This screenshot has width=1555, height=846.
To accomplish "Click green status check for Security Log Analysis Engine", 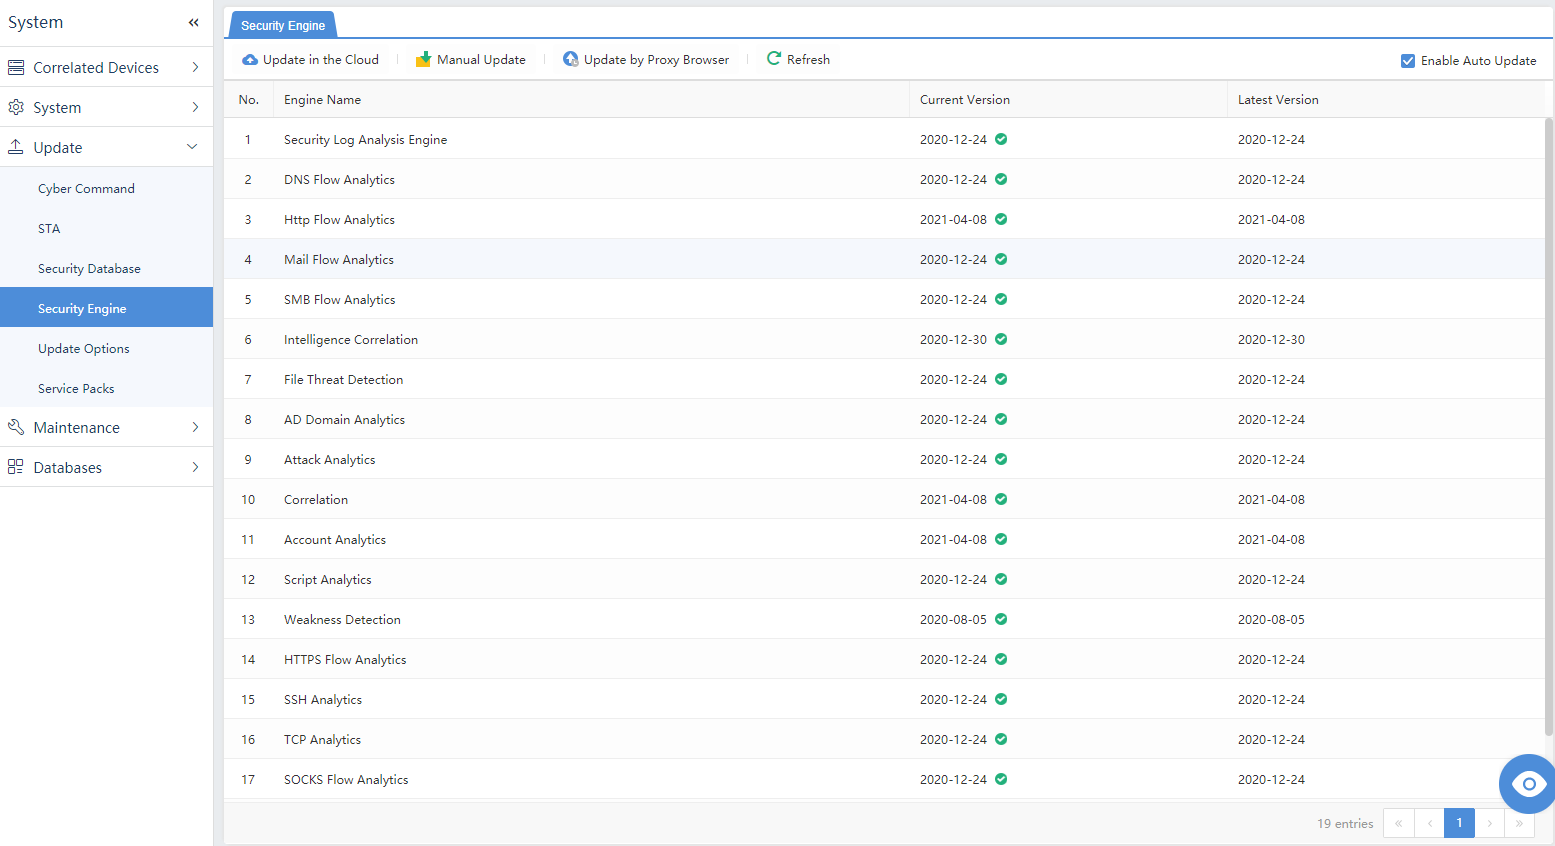I will pyautogui.click(x=1001, y=139).
